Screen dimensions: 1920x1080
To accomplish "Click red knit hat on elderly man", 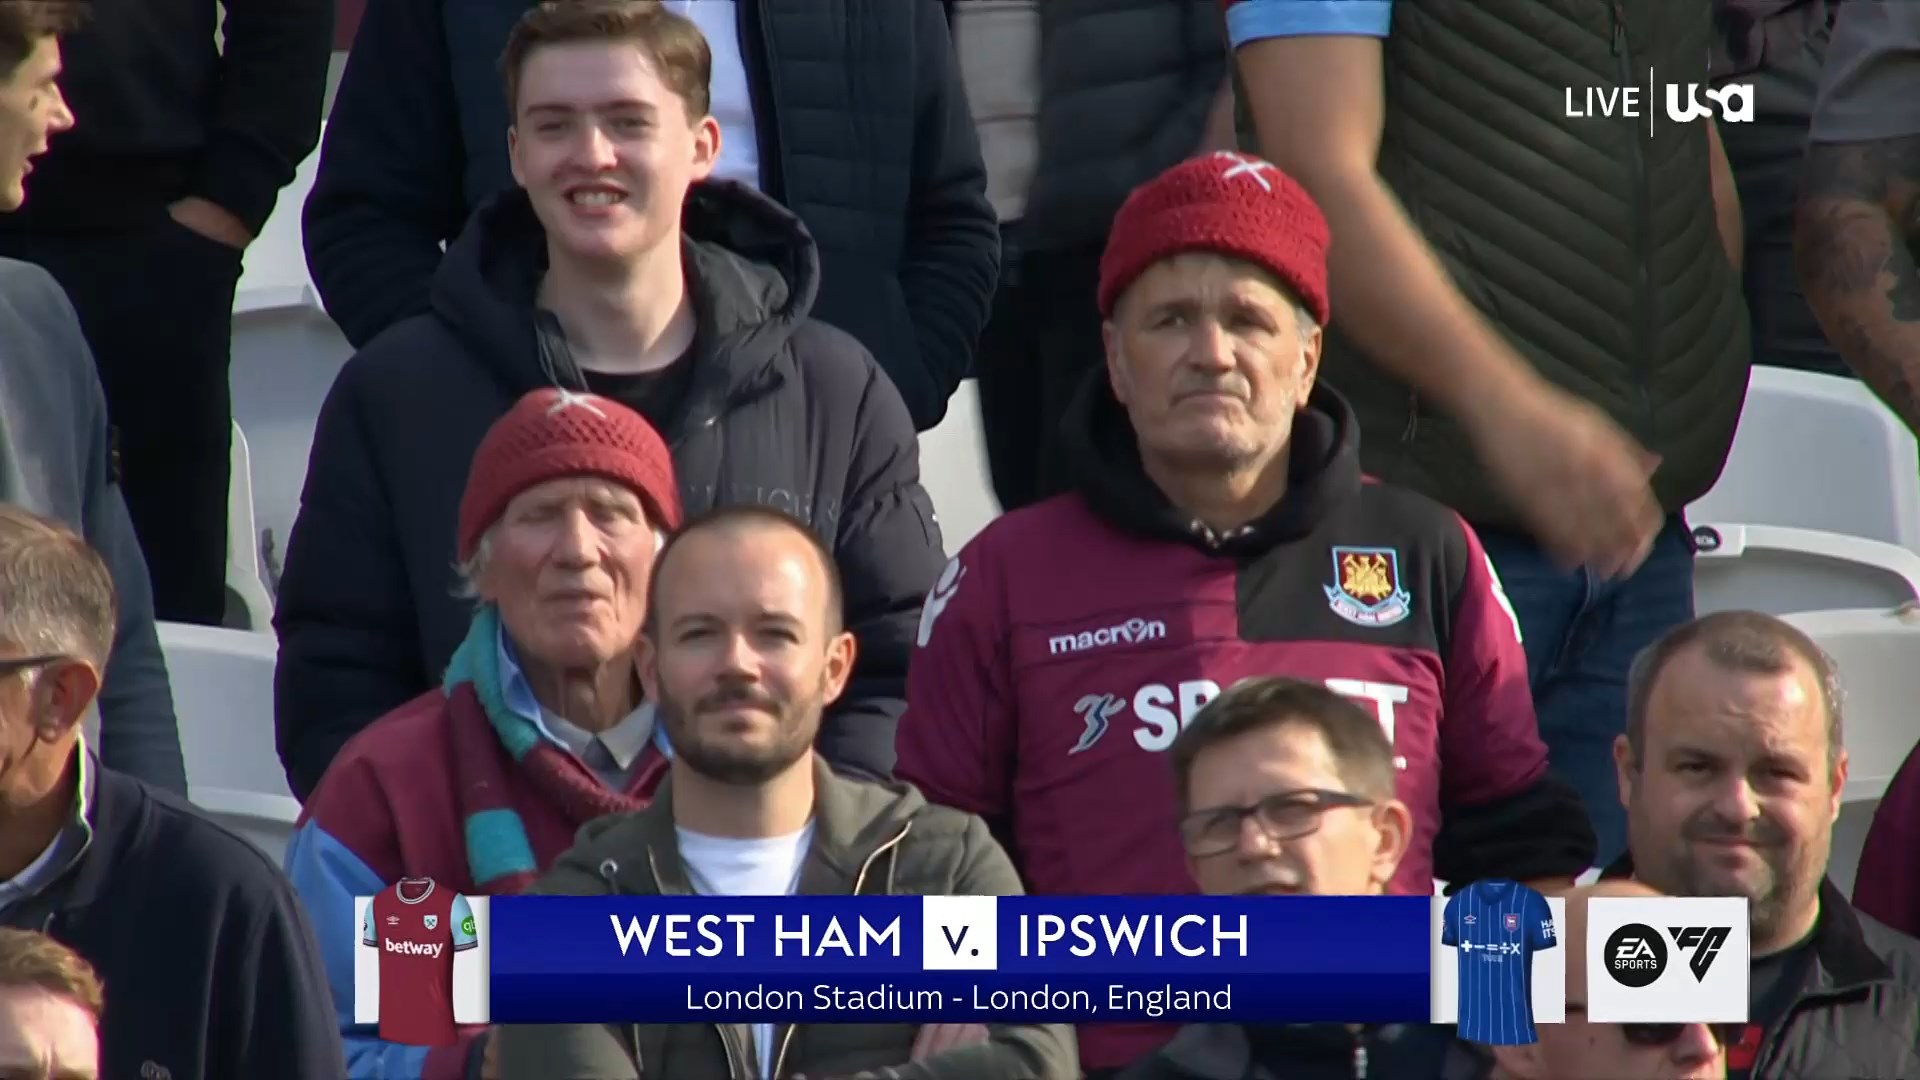I will tap(567, 465).
